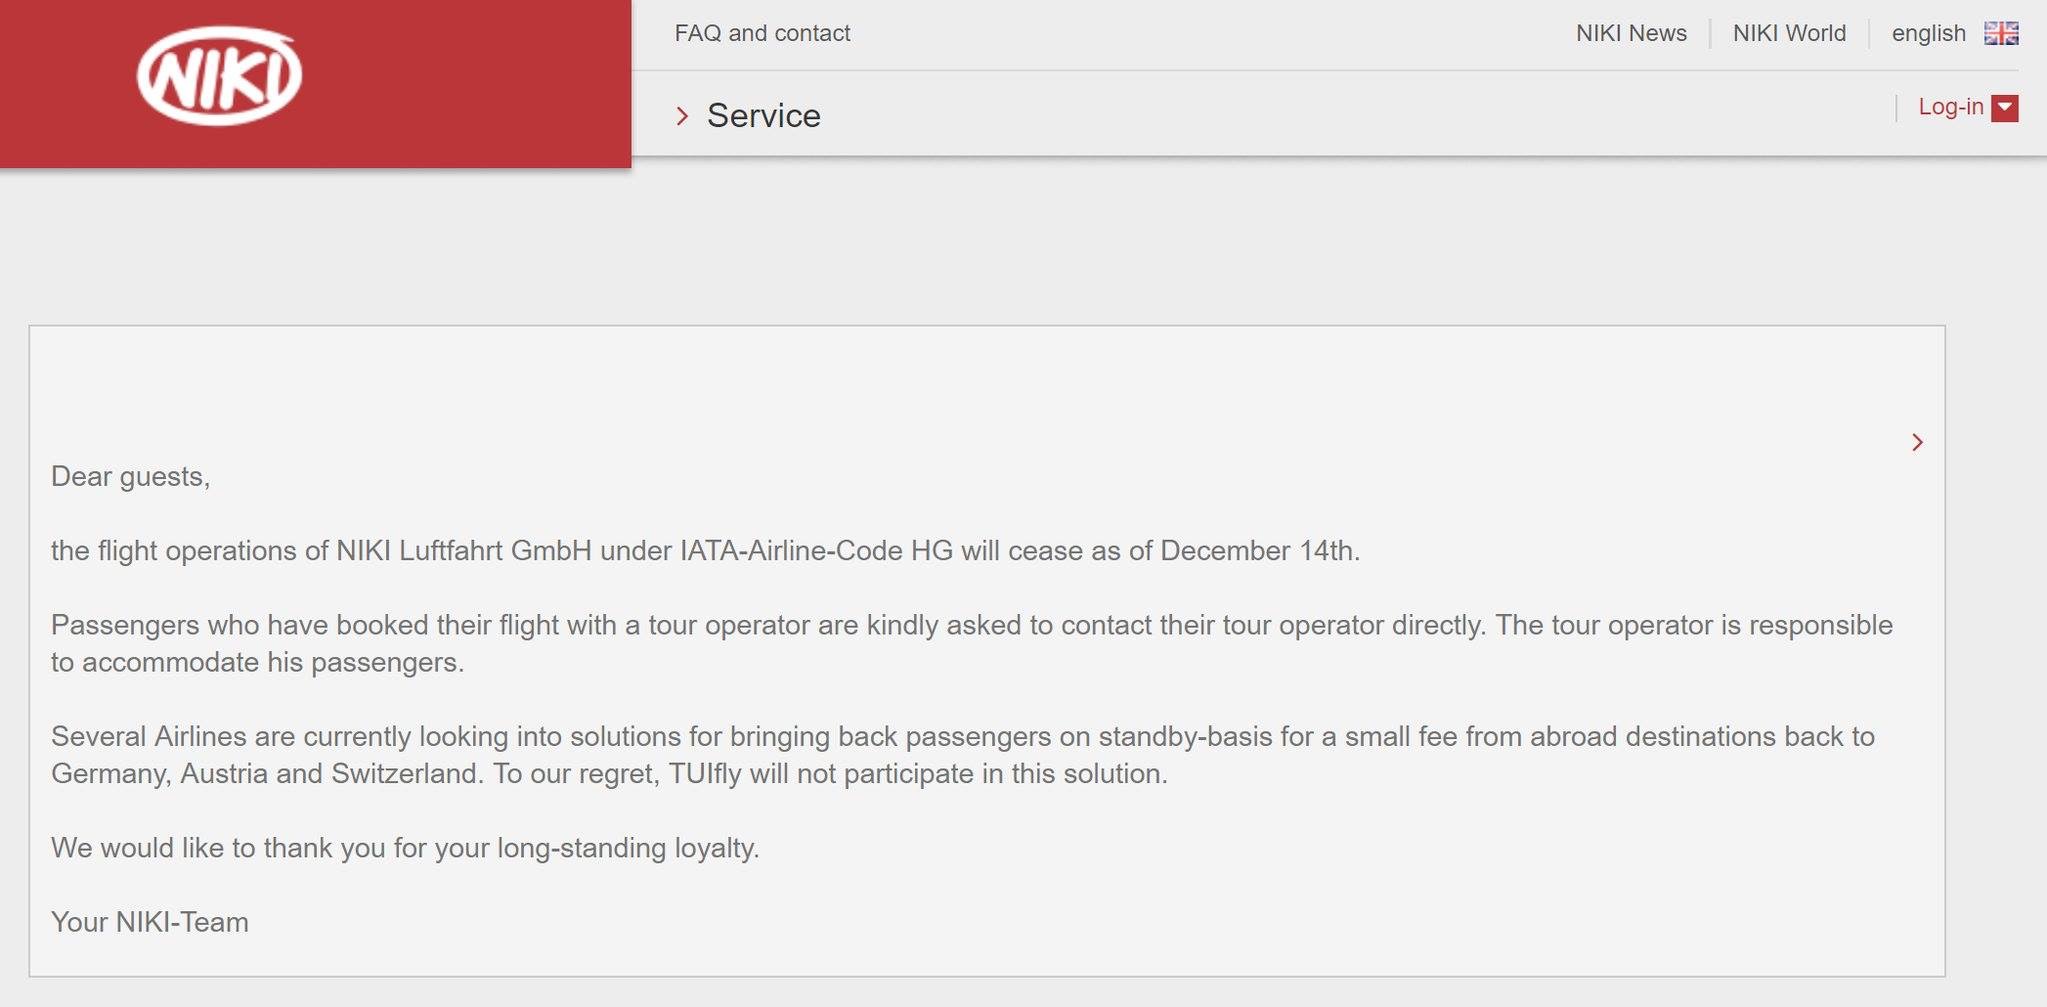Click "Germany, Austria and Switzerland" text

click(x=265, y=774)
